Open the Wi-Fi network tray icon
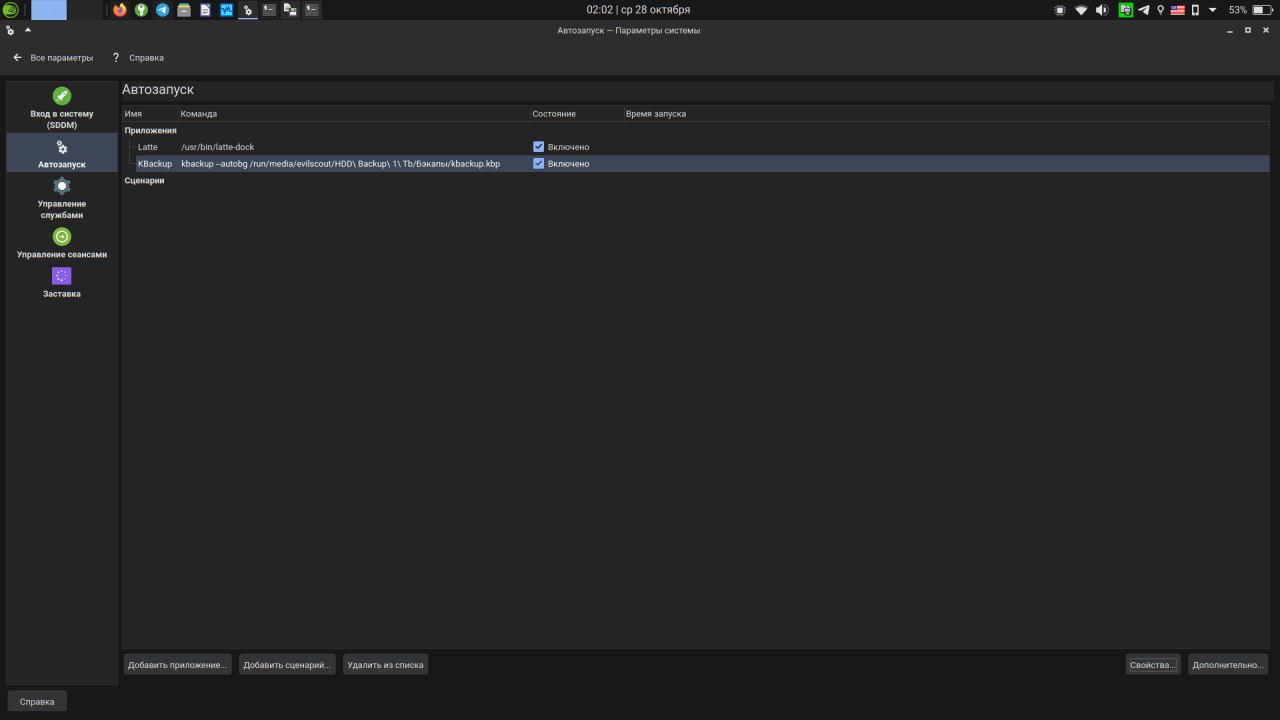This screenshot has width=1280, height=720. [1081, 10]
